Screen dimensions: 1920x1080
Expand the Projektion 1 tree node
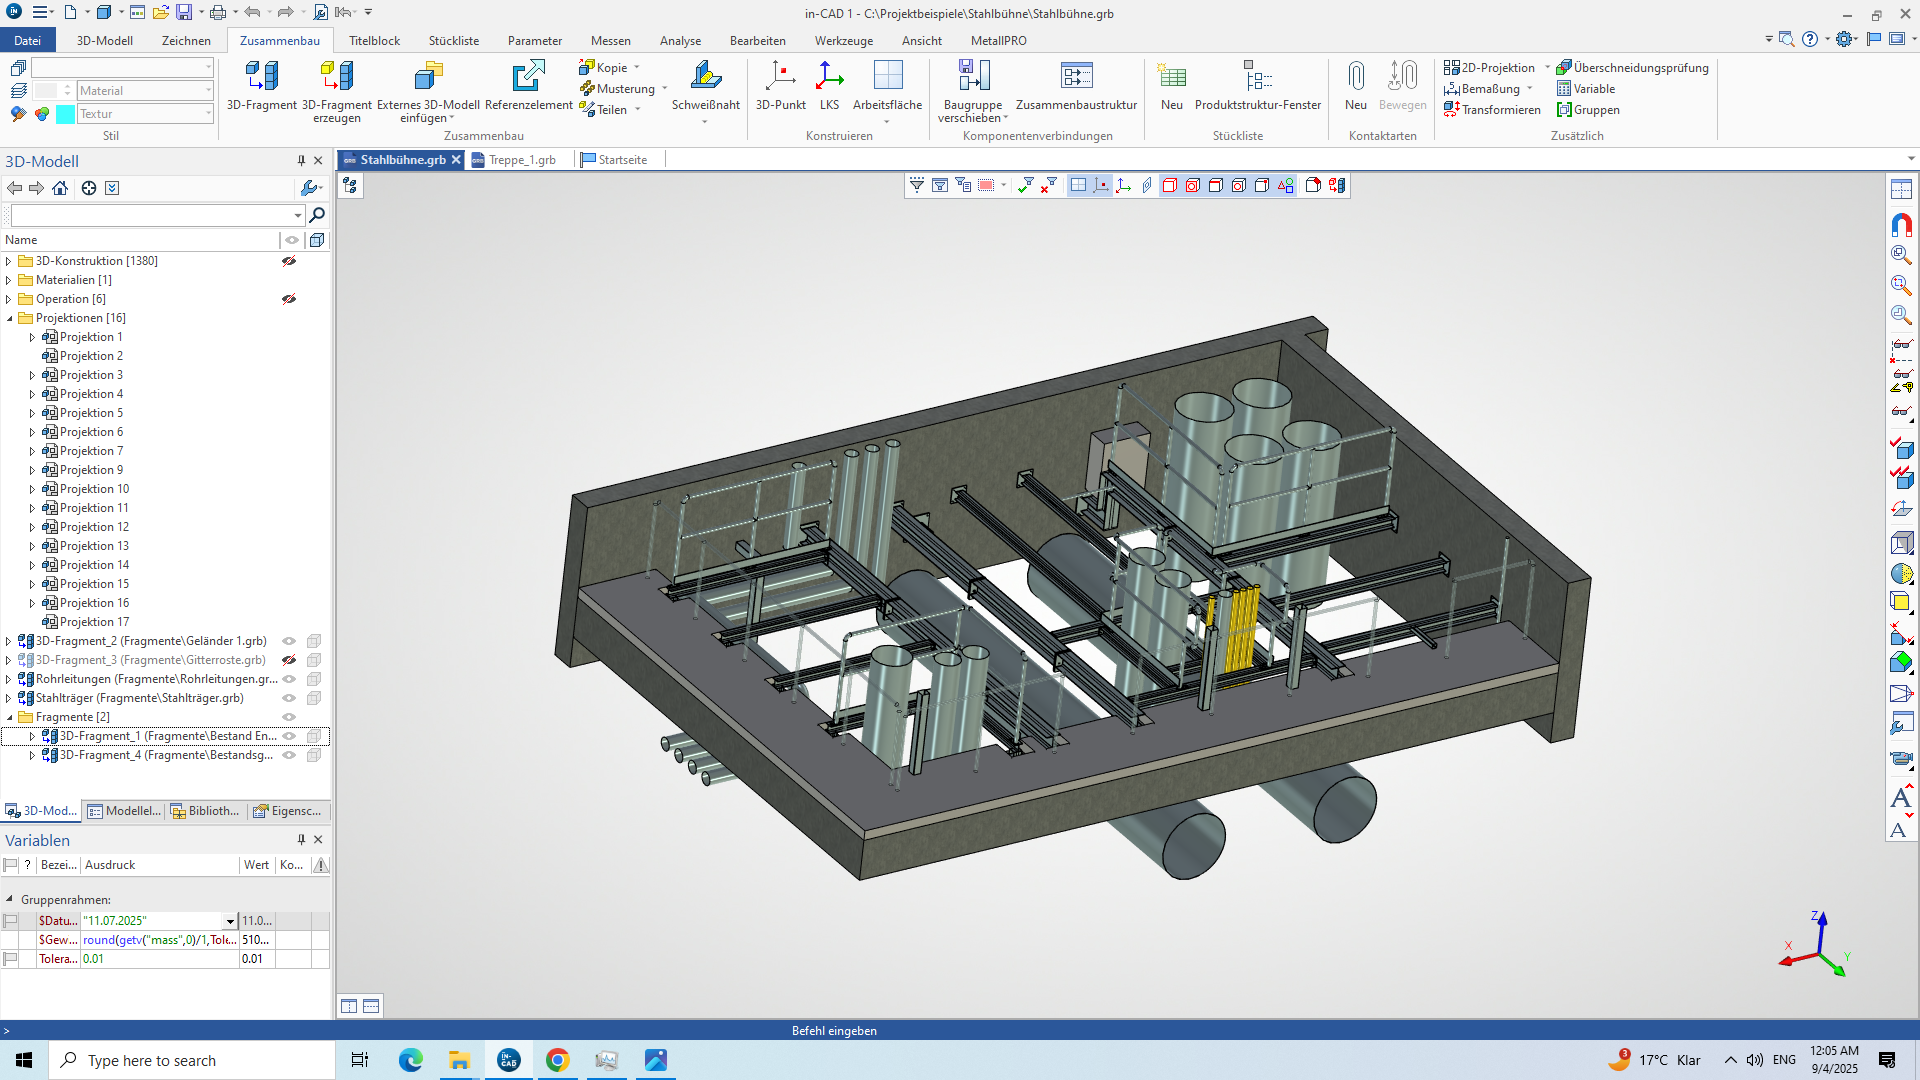tap(31, 337)
